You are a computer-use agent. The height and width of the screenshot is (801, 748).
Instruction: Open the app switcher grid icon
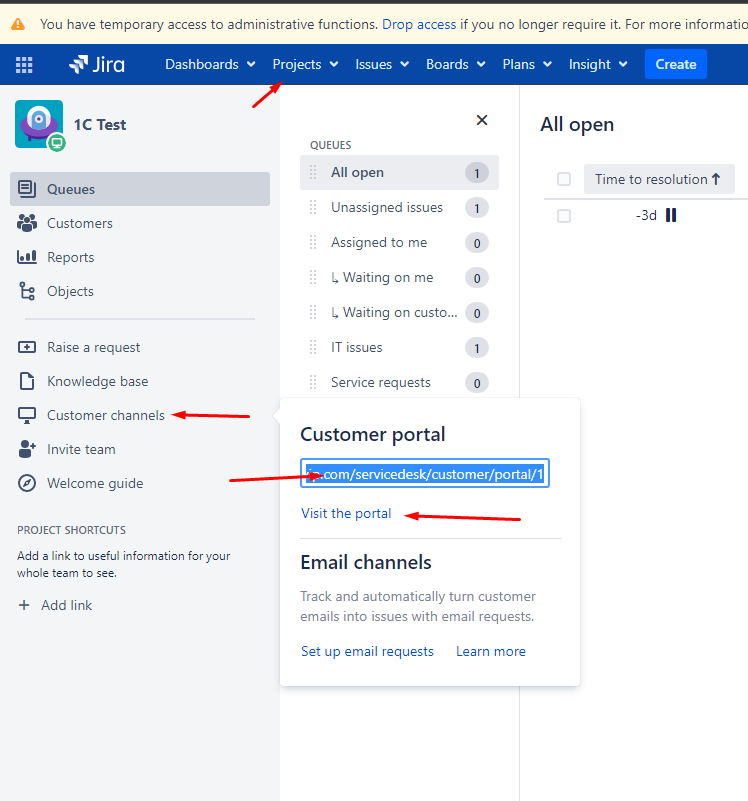(x=24, y=64)
